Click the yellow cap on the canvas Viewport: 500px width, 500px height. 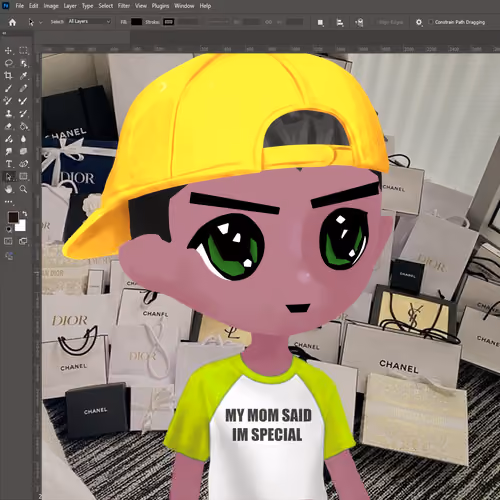(x=220, y=133)
